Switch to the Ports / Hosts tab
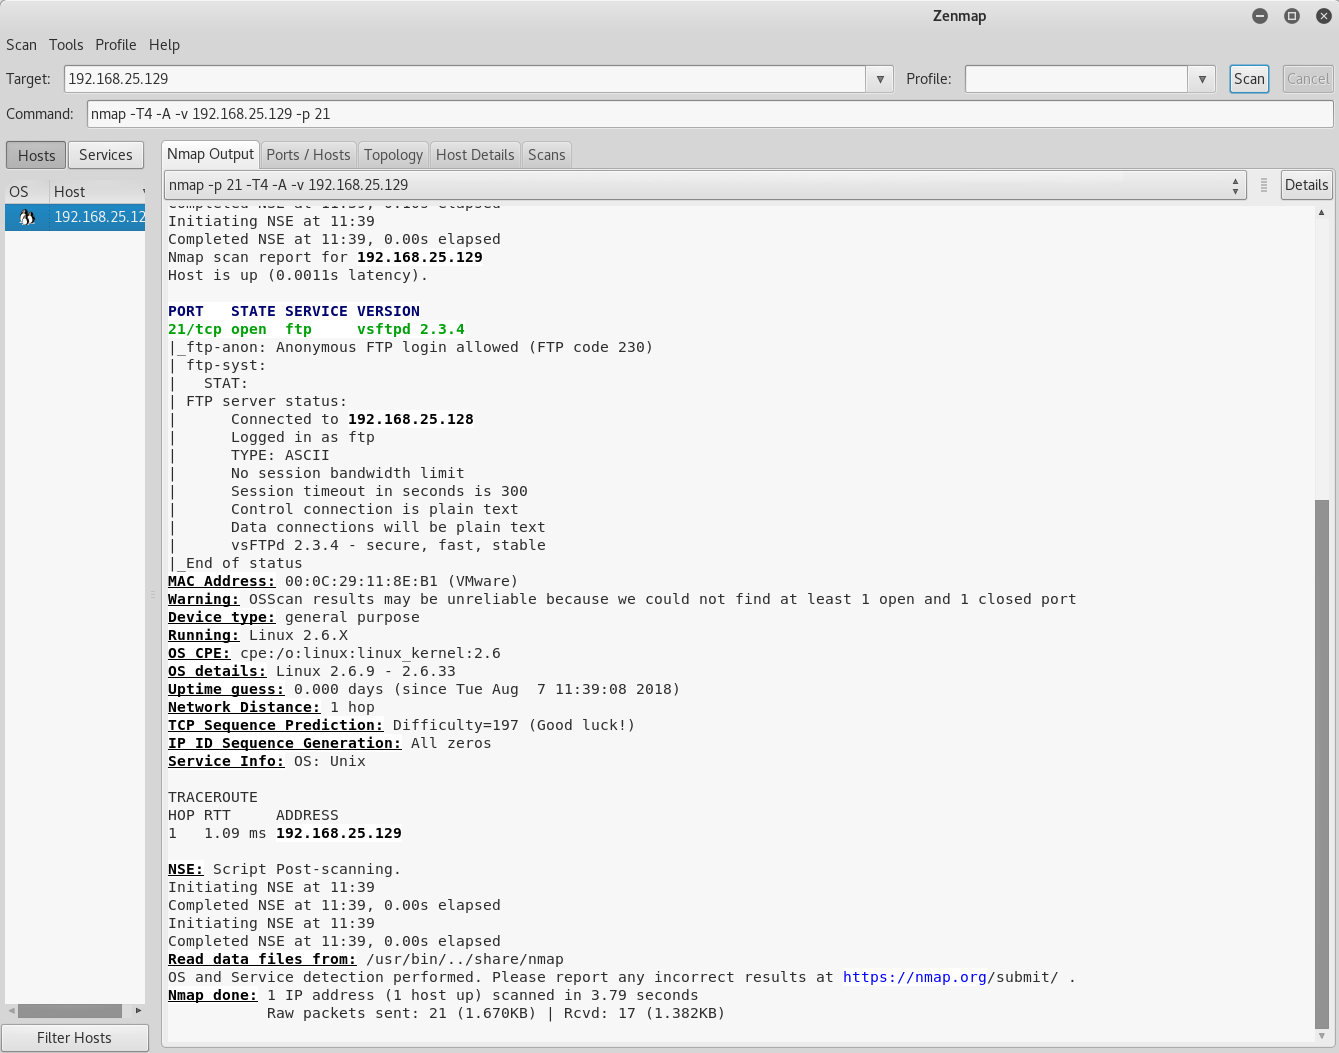The height and width of the screenshot is (1053, 1339). (x=308, y=155)
